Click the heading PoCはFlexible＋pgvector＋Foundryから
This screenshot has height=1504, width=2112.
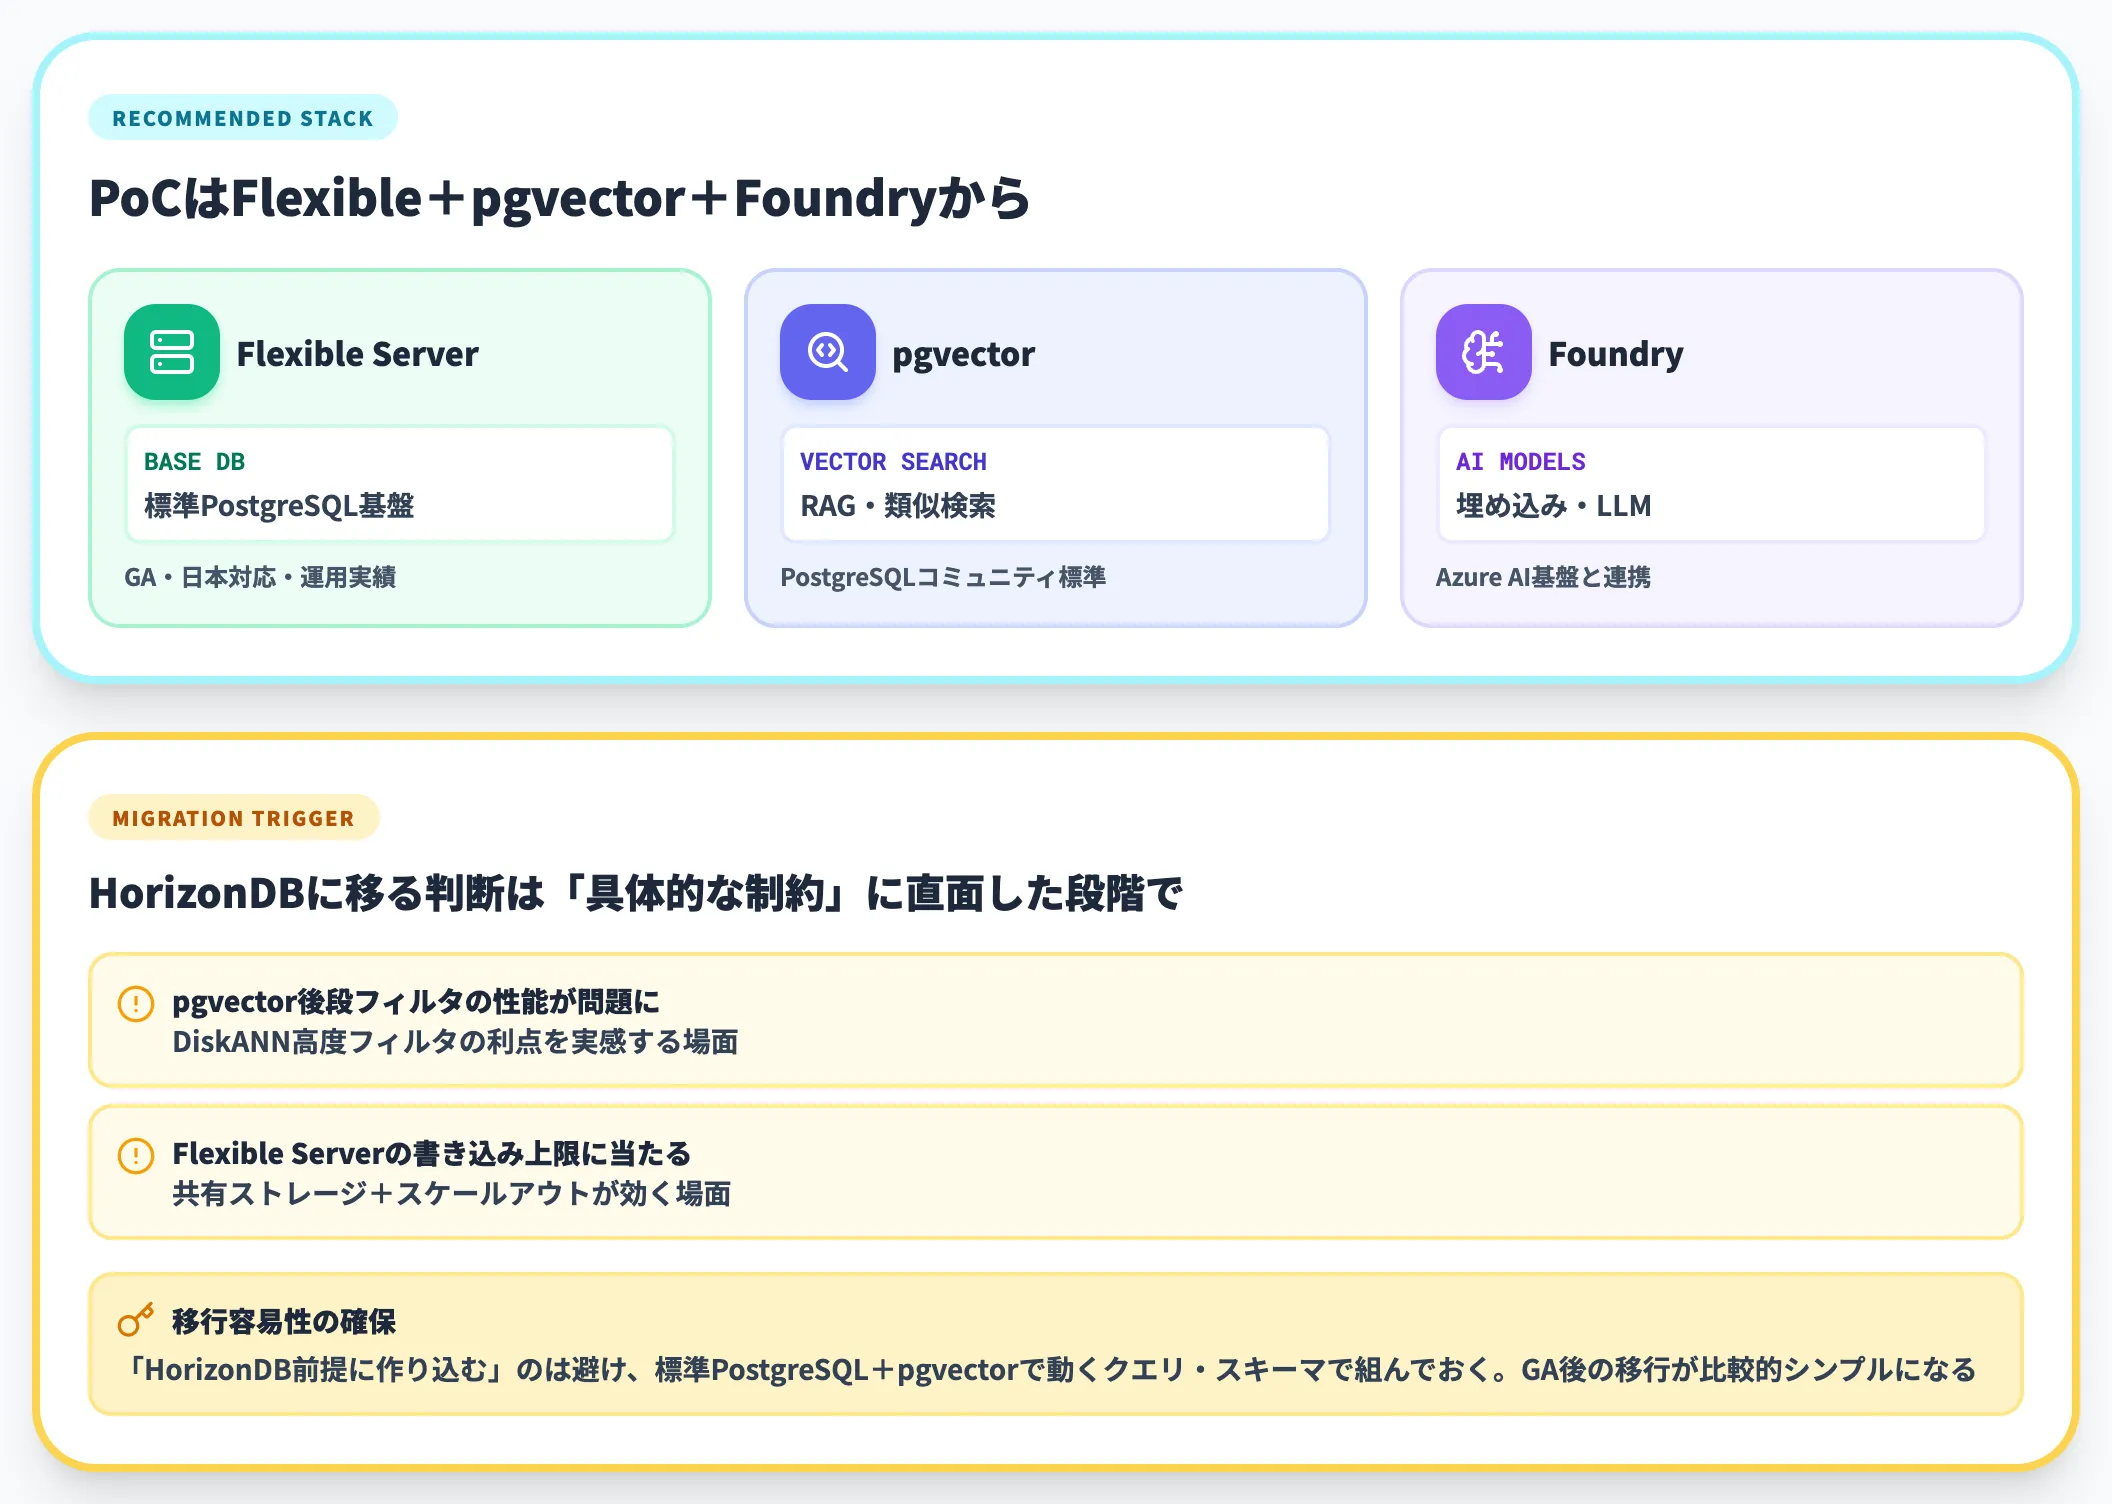560,198
